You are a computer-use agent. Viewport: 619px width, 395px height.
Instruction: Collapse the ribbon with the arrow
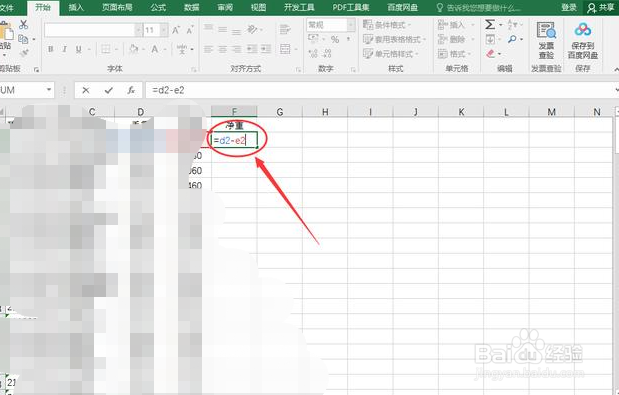click(616, 69)
